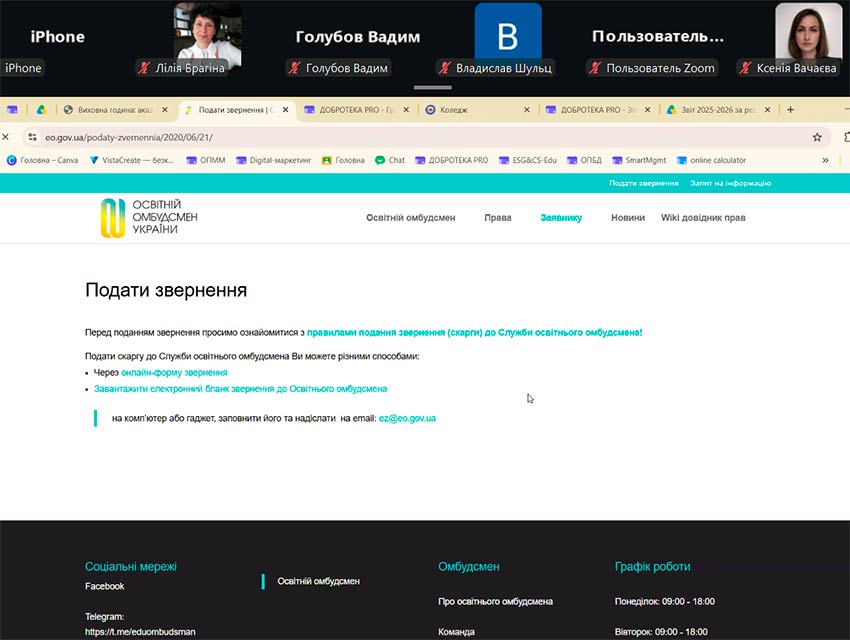Click the Понеділок: 09:00 - 18:00 schedule text
This screenshot has height=640, width=850.
click(x=665, y=601)
